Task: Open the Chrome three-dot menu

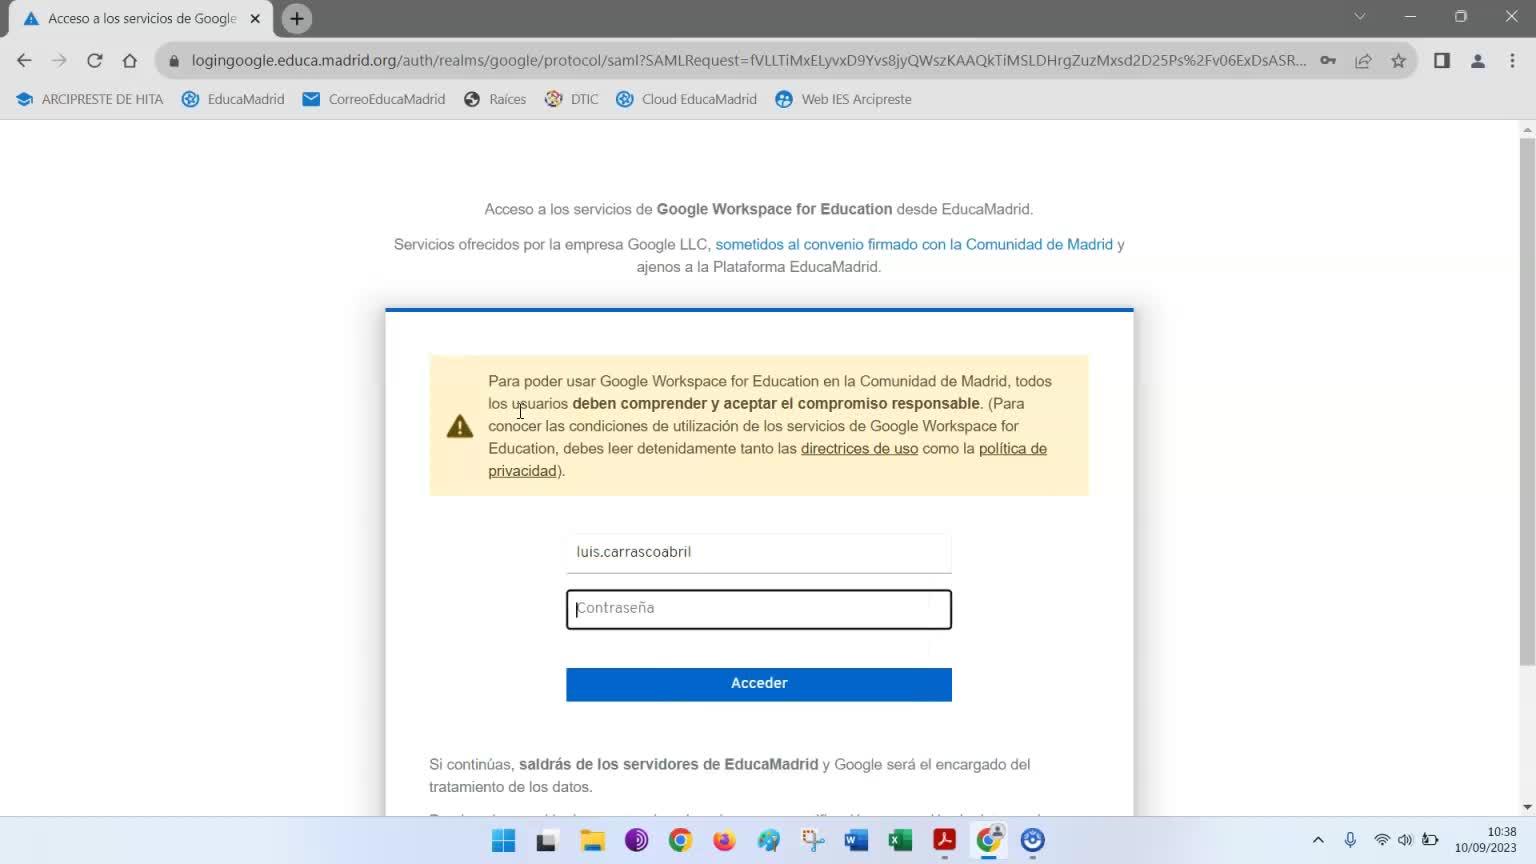Action: 1512,60
